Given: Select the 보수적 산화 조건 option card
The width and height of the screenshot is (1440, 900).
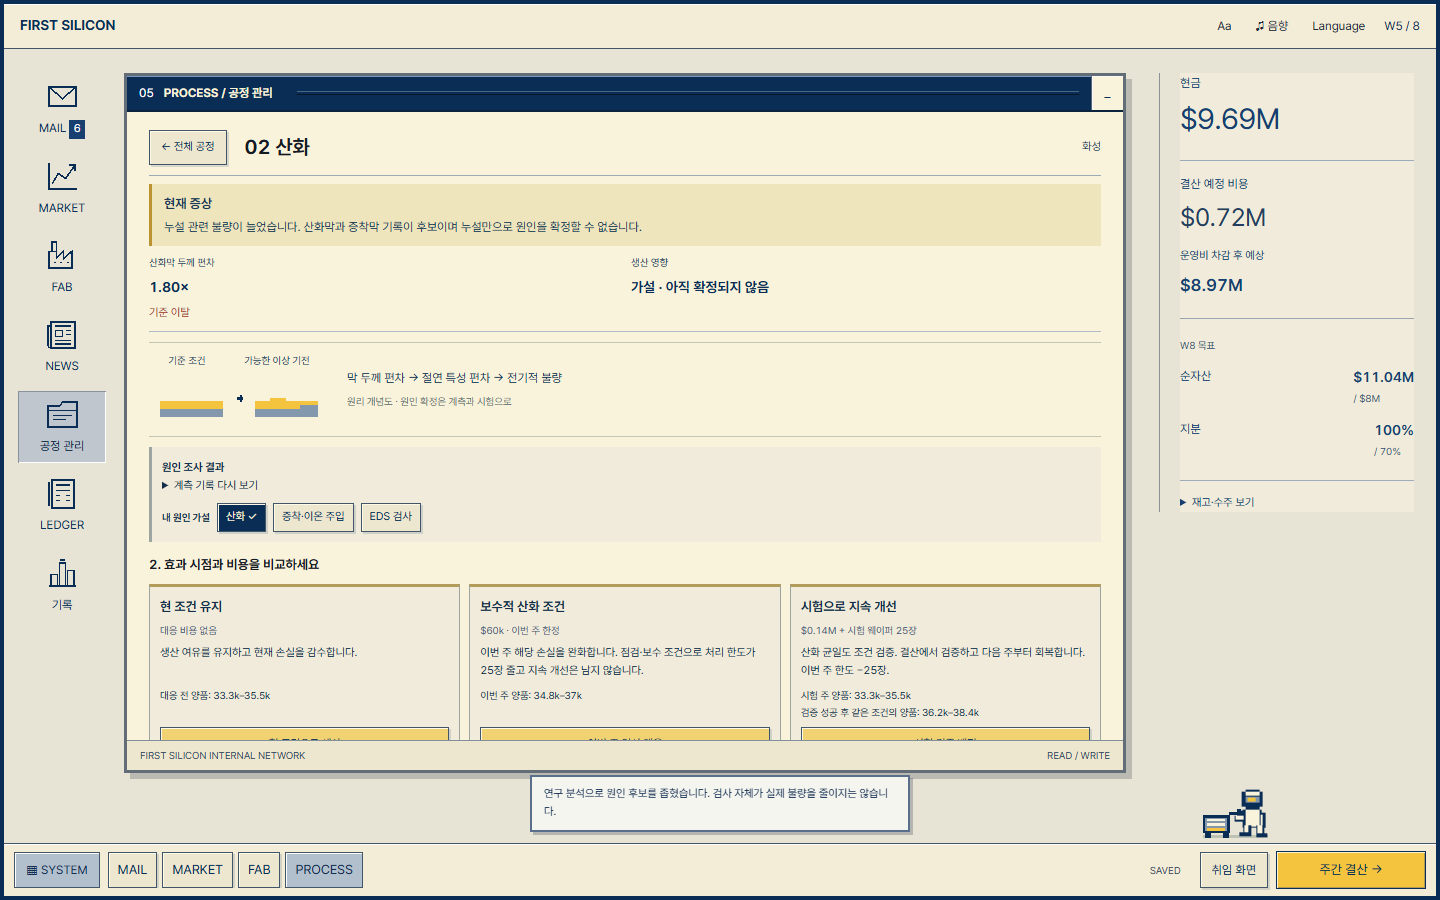Looking at the screenshot, I should point(625,662).
